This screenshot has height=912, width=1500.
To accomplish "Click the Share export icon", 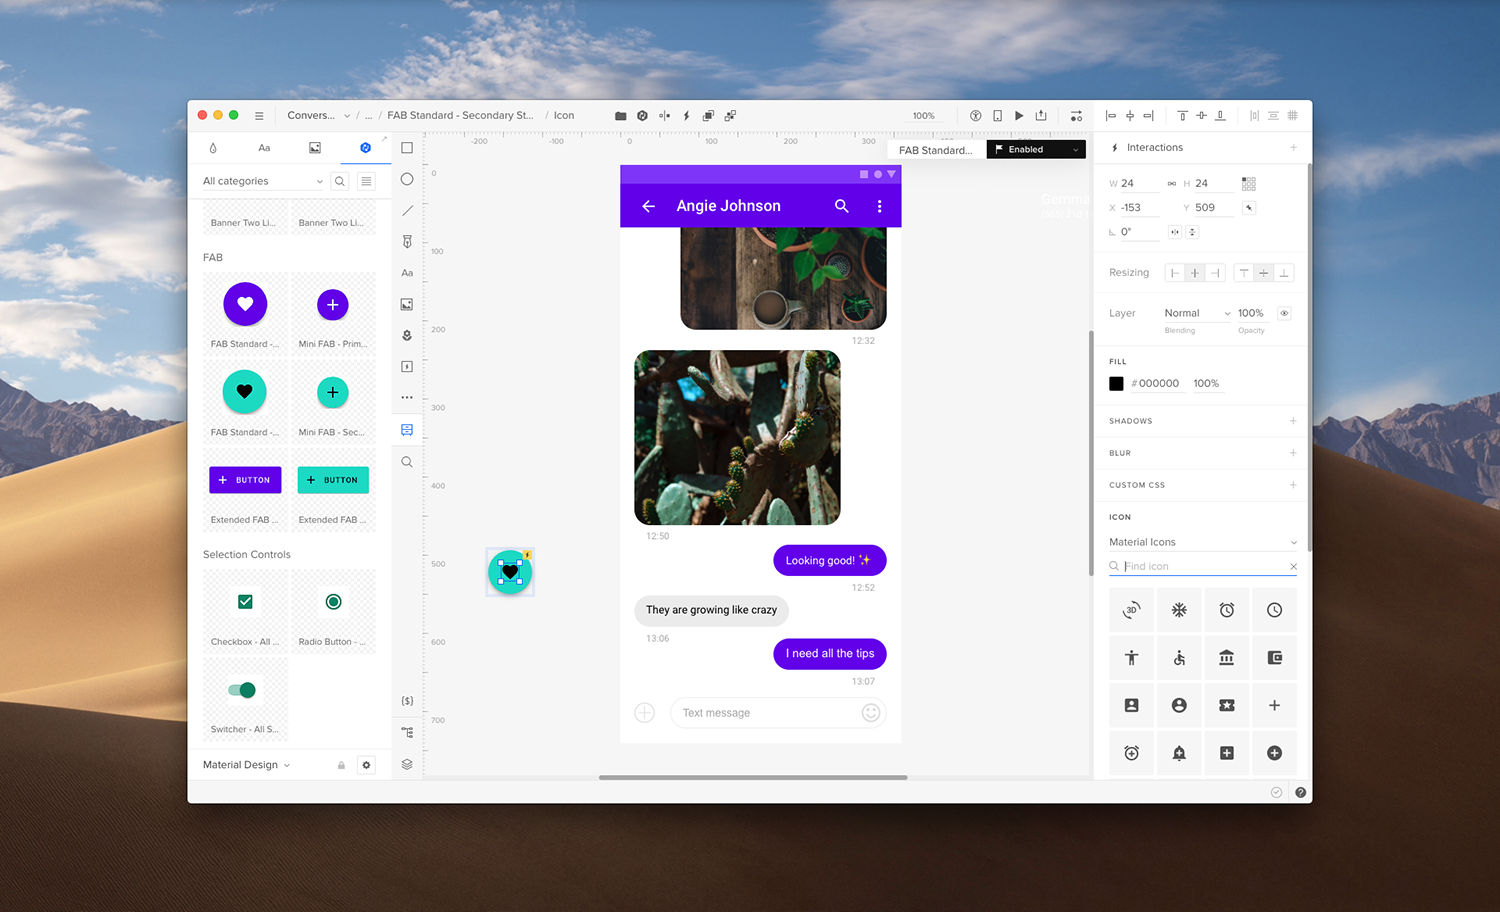I will tap(1041, 116).
